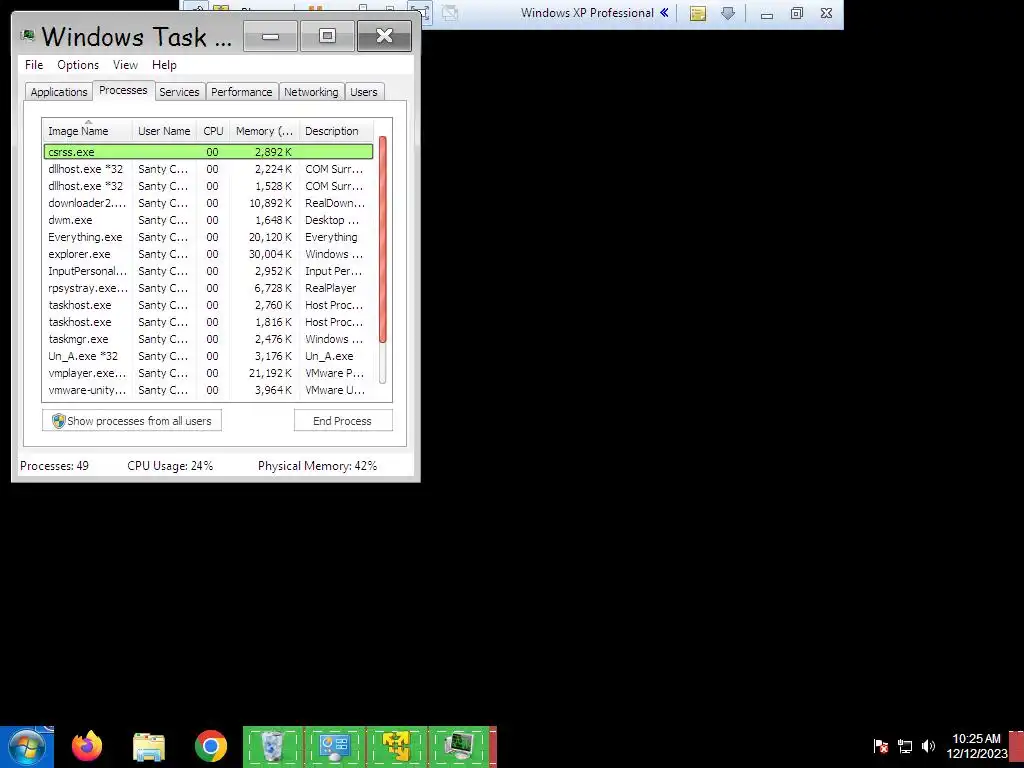Select the dllhost.exe row using 2,224 K
Image resolution: width=1024 pixels, height=768 pixels.
(208, 168)
